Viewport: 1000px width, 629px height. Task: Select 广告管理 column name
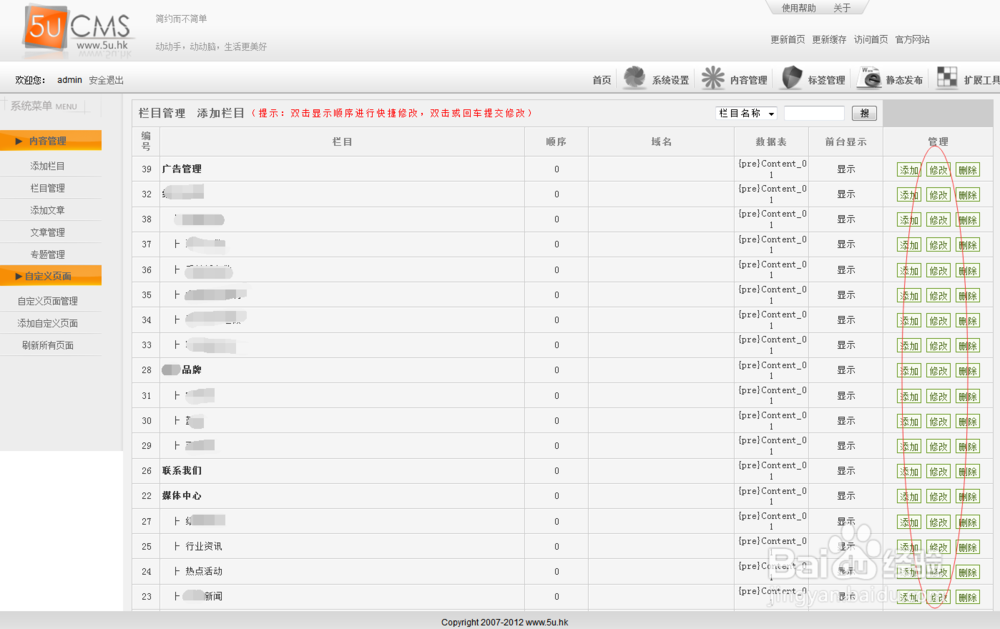click(x=182, y=169)
